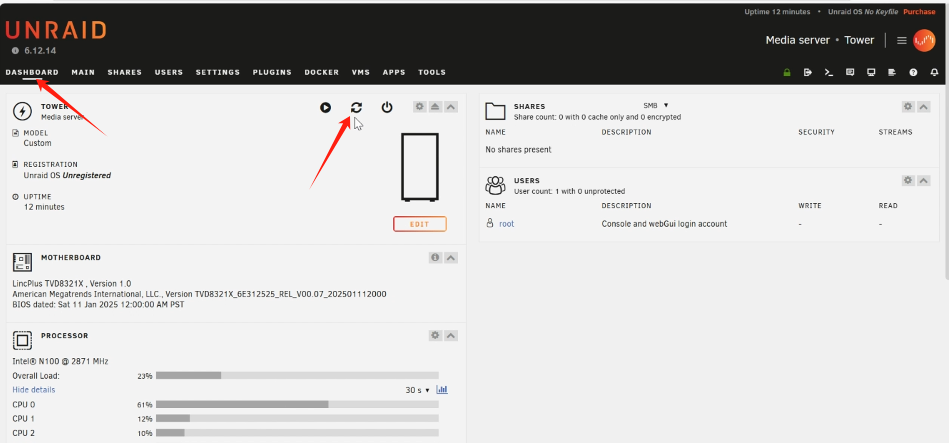Click the 'Media server • Tower' header text
949x443 pixels.
coord(820,41)
